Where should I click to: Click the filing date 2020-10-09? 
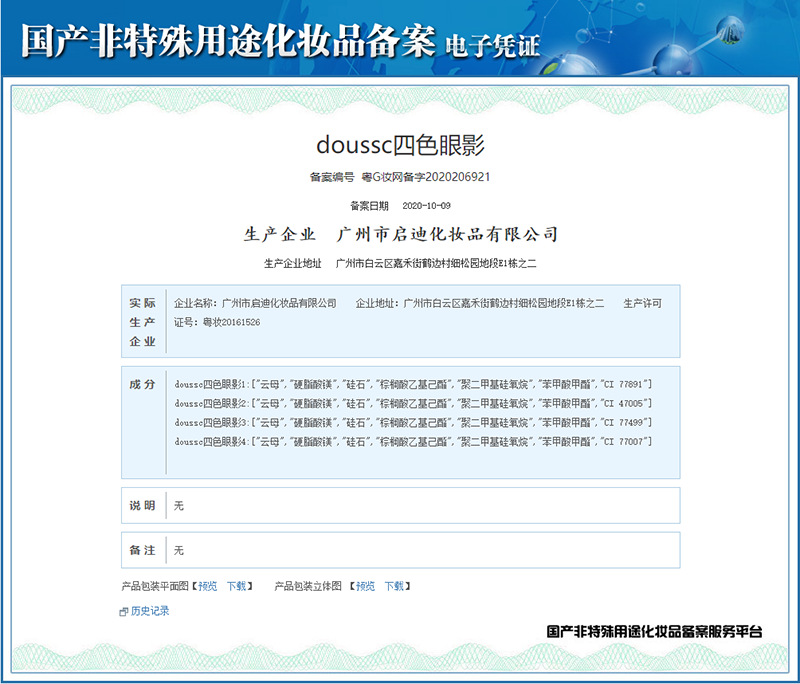[x=427, y=206]
